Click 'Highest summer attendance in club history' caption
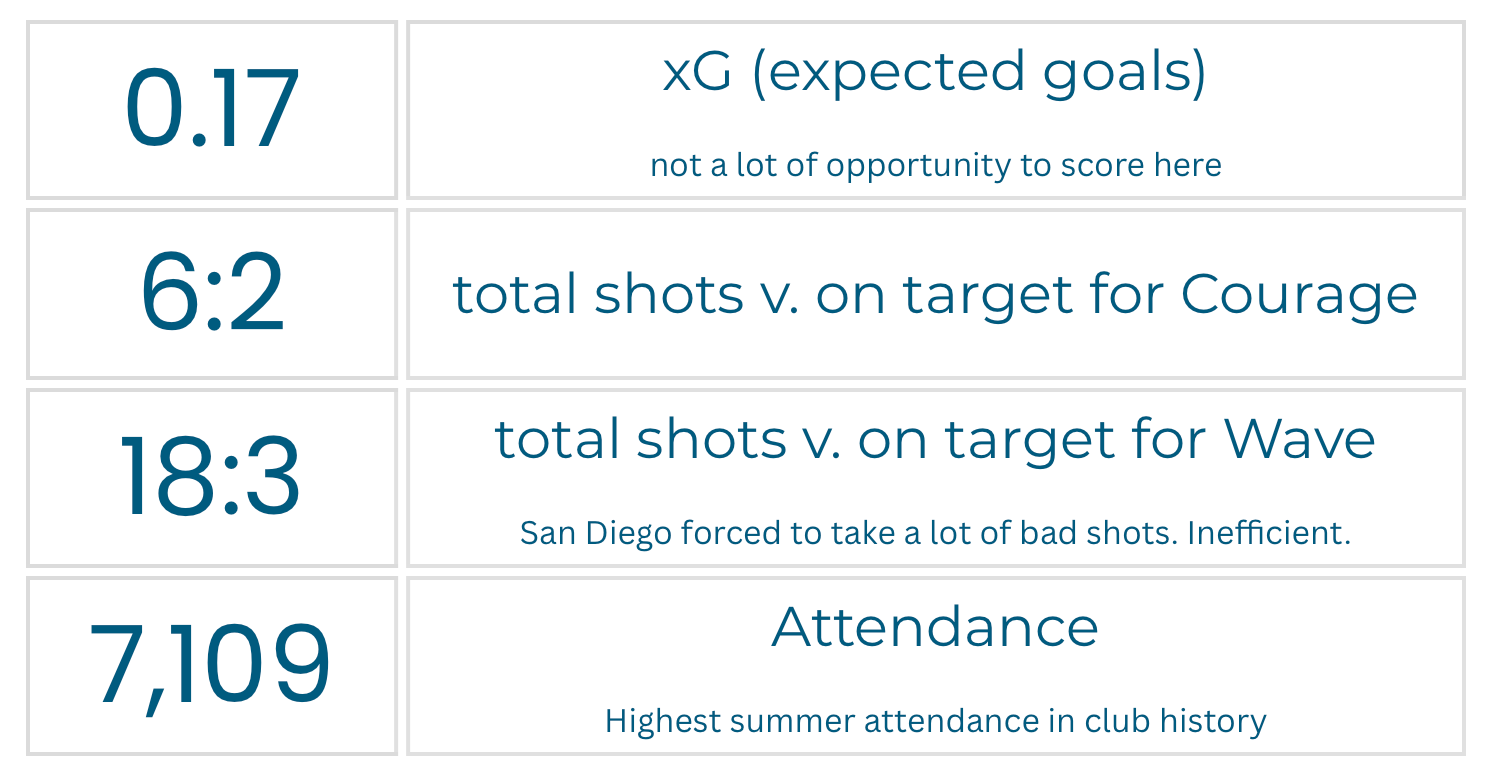The image size is (1490, 780). point(935,721)
